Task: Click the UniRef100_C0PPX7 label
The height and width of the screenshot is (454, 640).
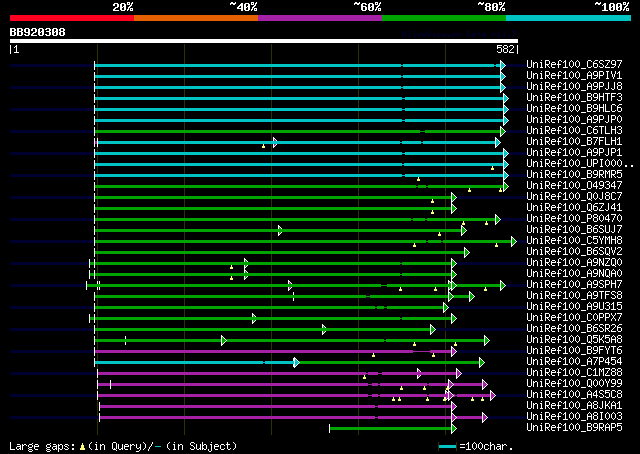Action: point(574,318)
